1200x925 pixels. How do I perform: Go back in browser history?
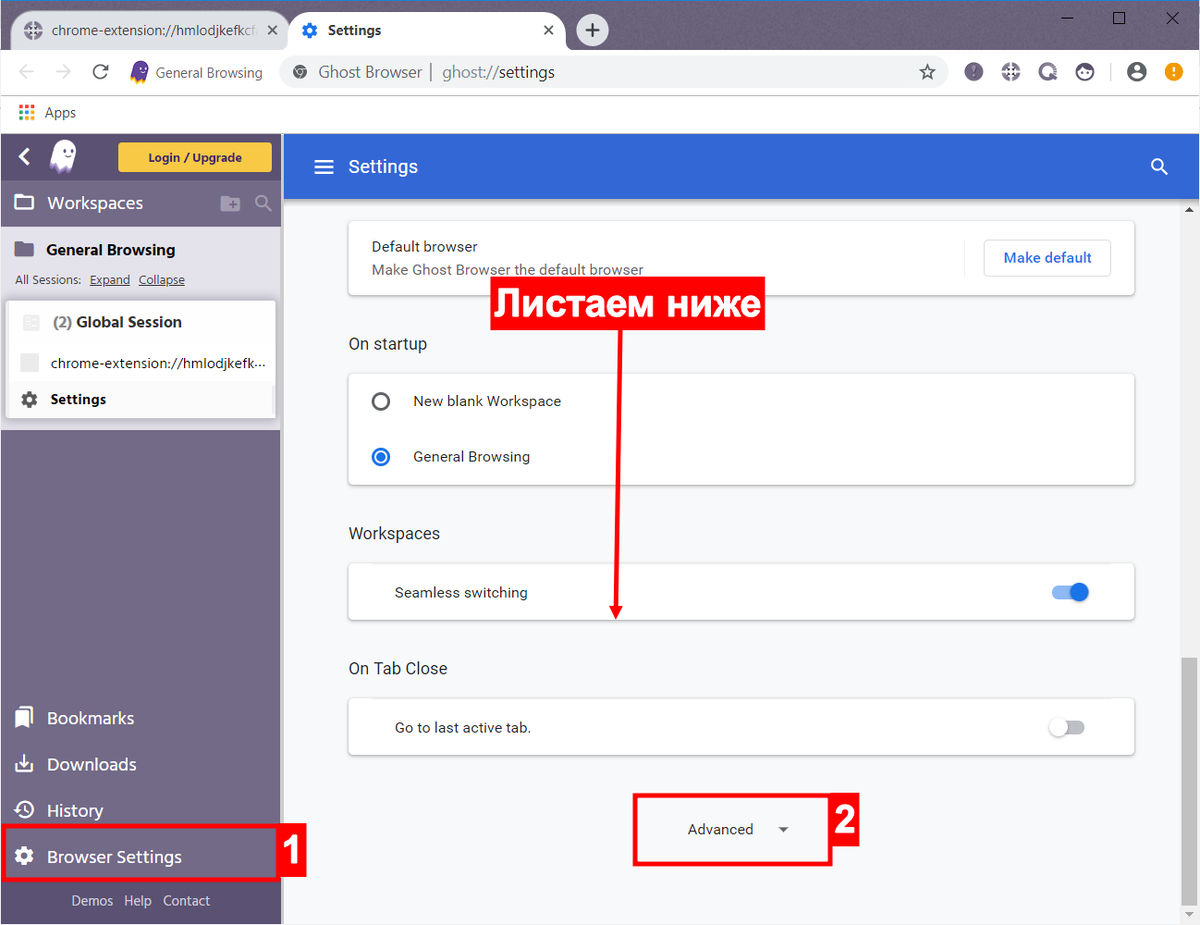[27, 72]
